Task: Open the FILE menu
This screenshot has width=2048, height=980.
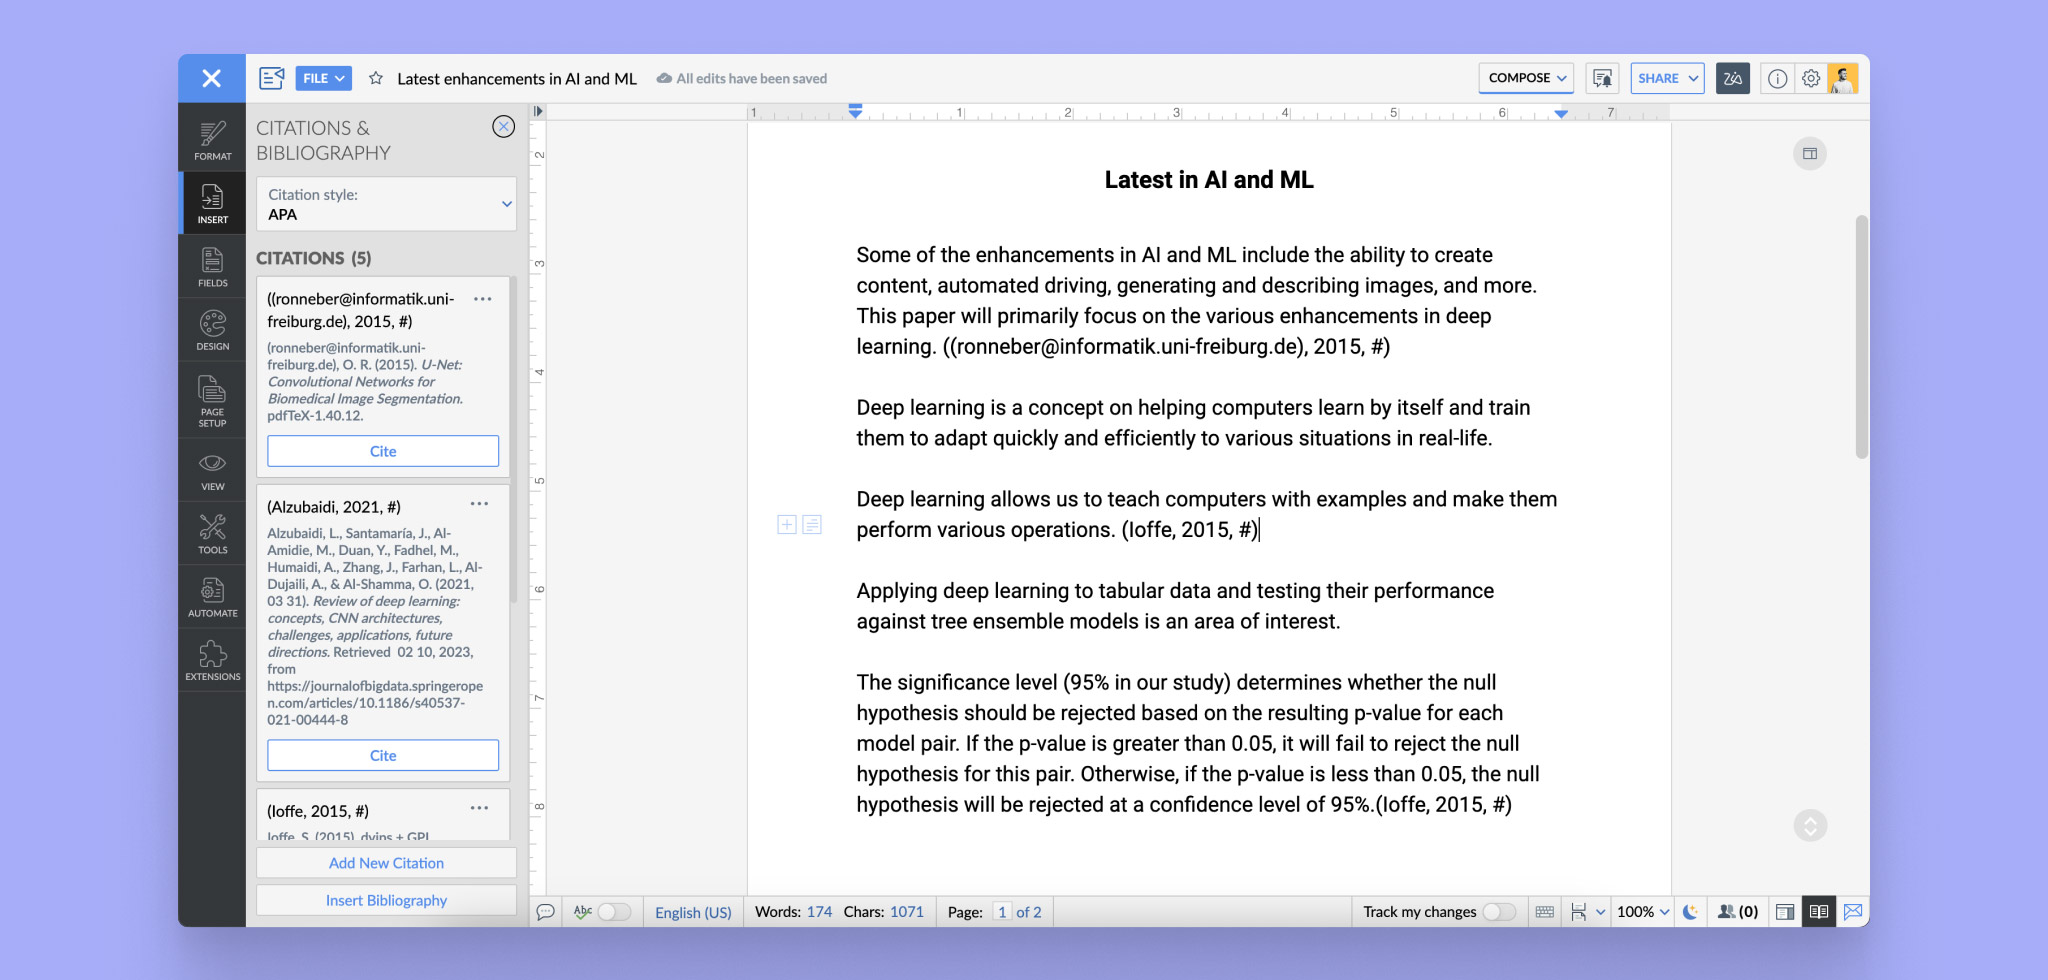Action: pos(323,78)
